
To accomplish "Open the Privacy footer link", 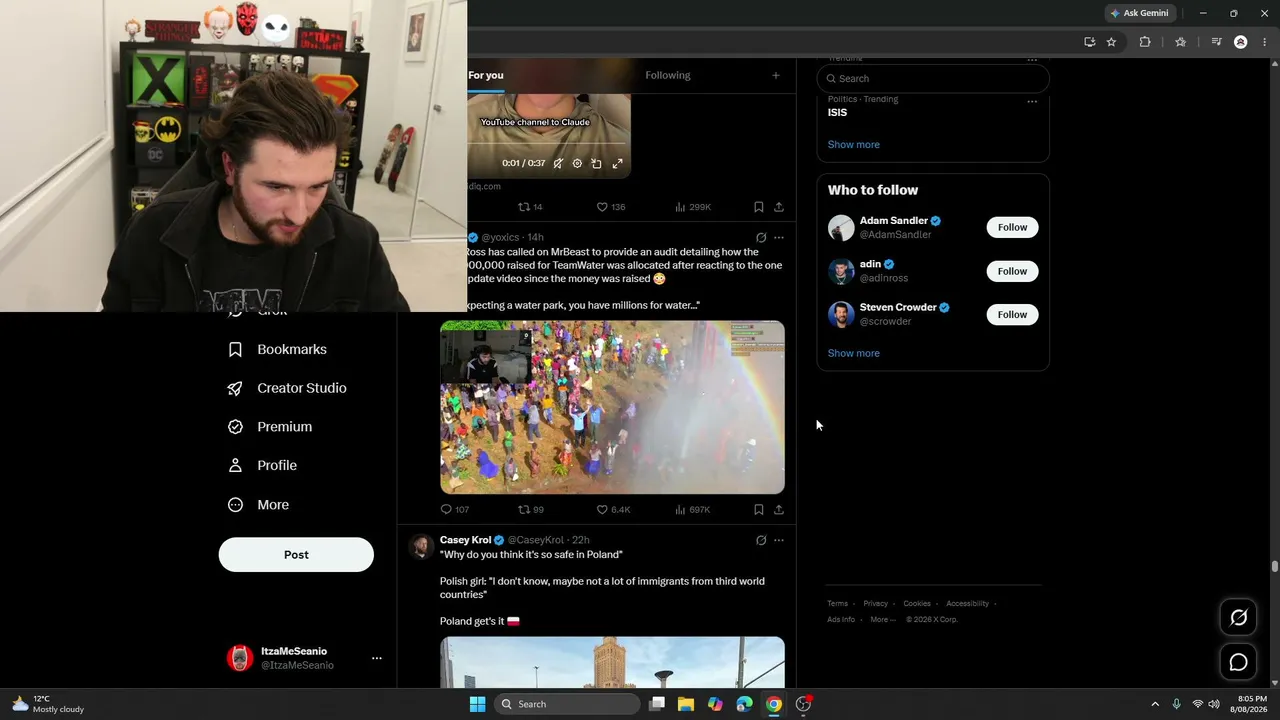I will click(x=875, y=604).
